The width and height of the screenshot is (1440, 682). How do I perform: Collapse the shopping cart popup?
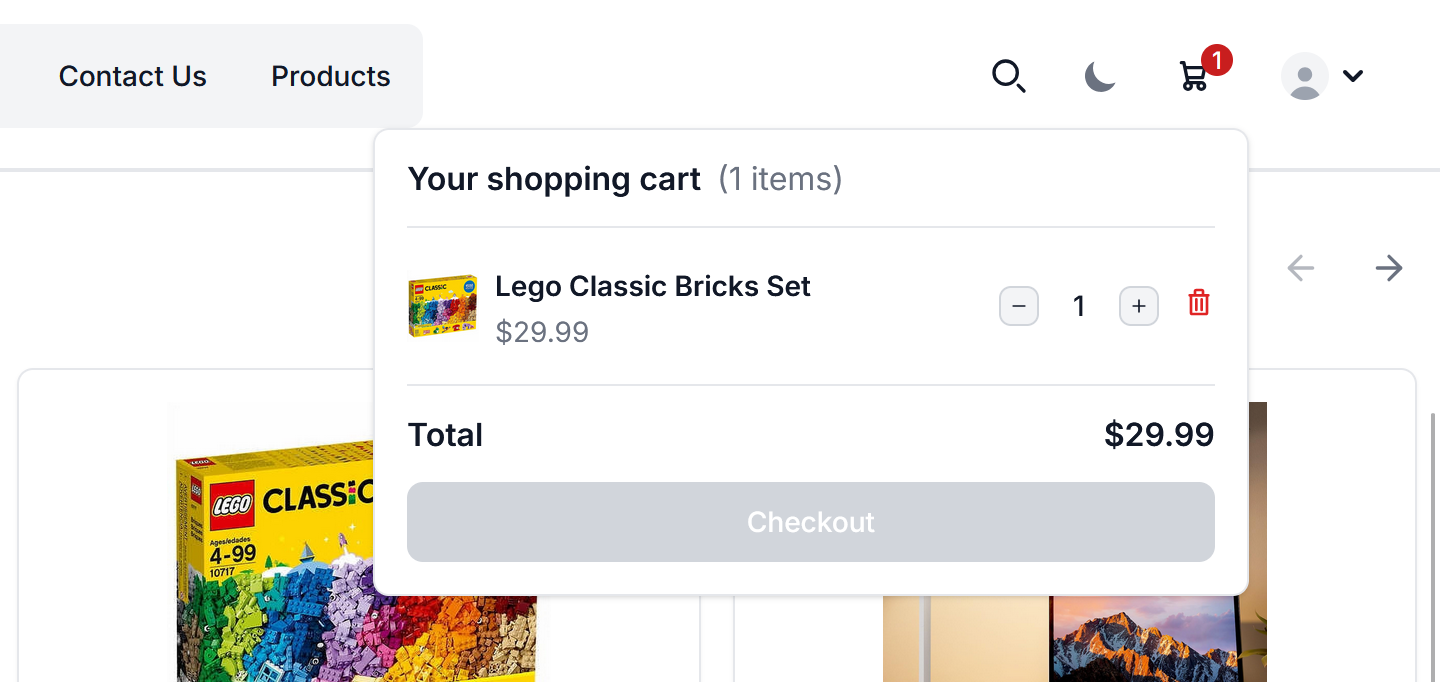(1192, 76)
